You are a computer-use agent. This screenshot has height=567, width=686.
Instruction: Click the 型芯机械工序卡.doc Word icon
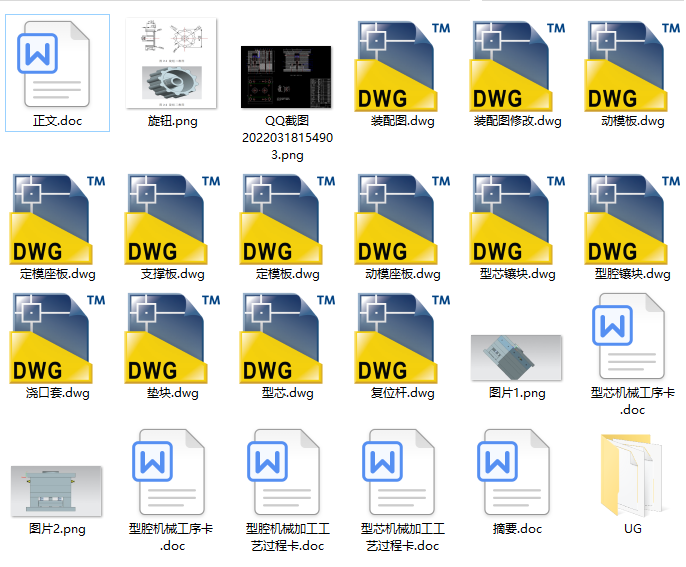(628, 336)
